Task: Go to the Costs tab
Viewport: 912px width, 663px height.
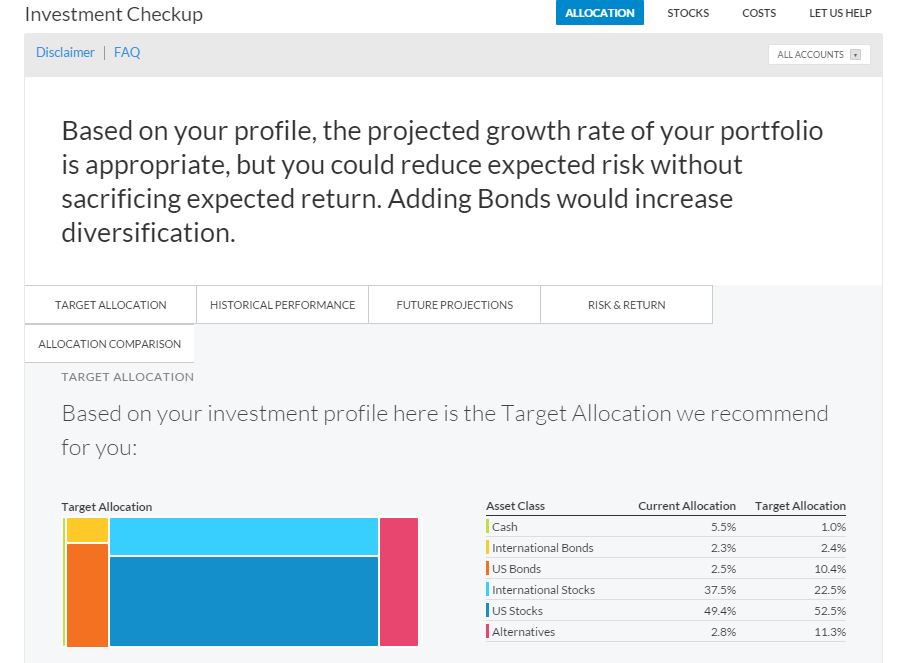Action: click(x=759, y=13)
